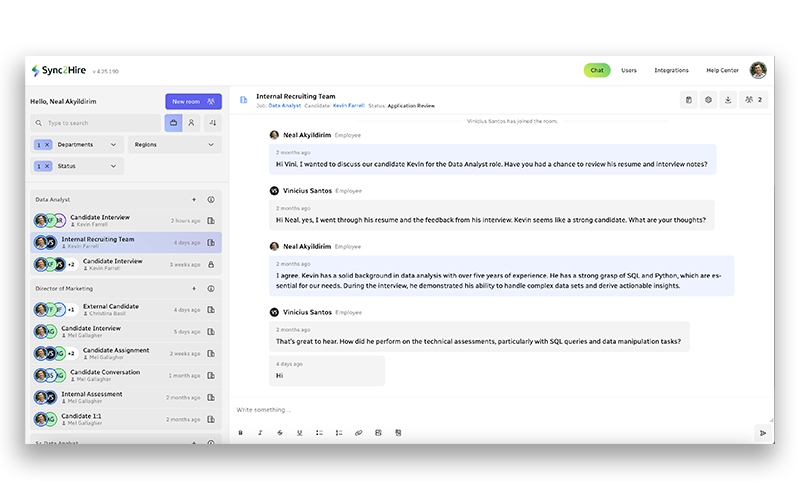Image resolution: width=800 pixels, height=500 pixels.
Task: Switch to the Chat tab
Action: pyautogui.click(x=596, y=70)
